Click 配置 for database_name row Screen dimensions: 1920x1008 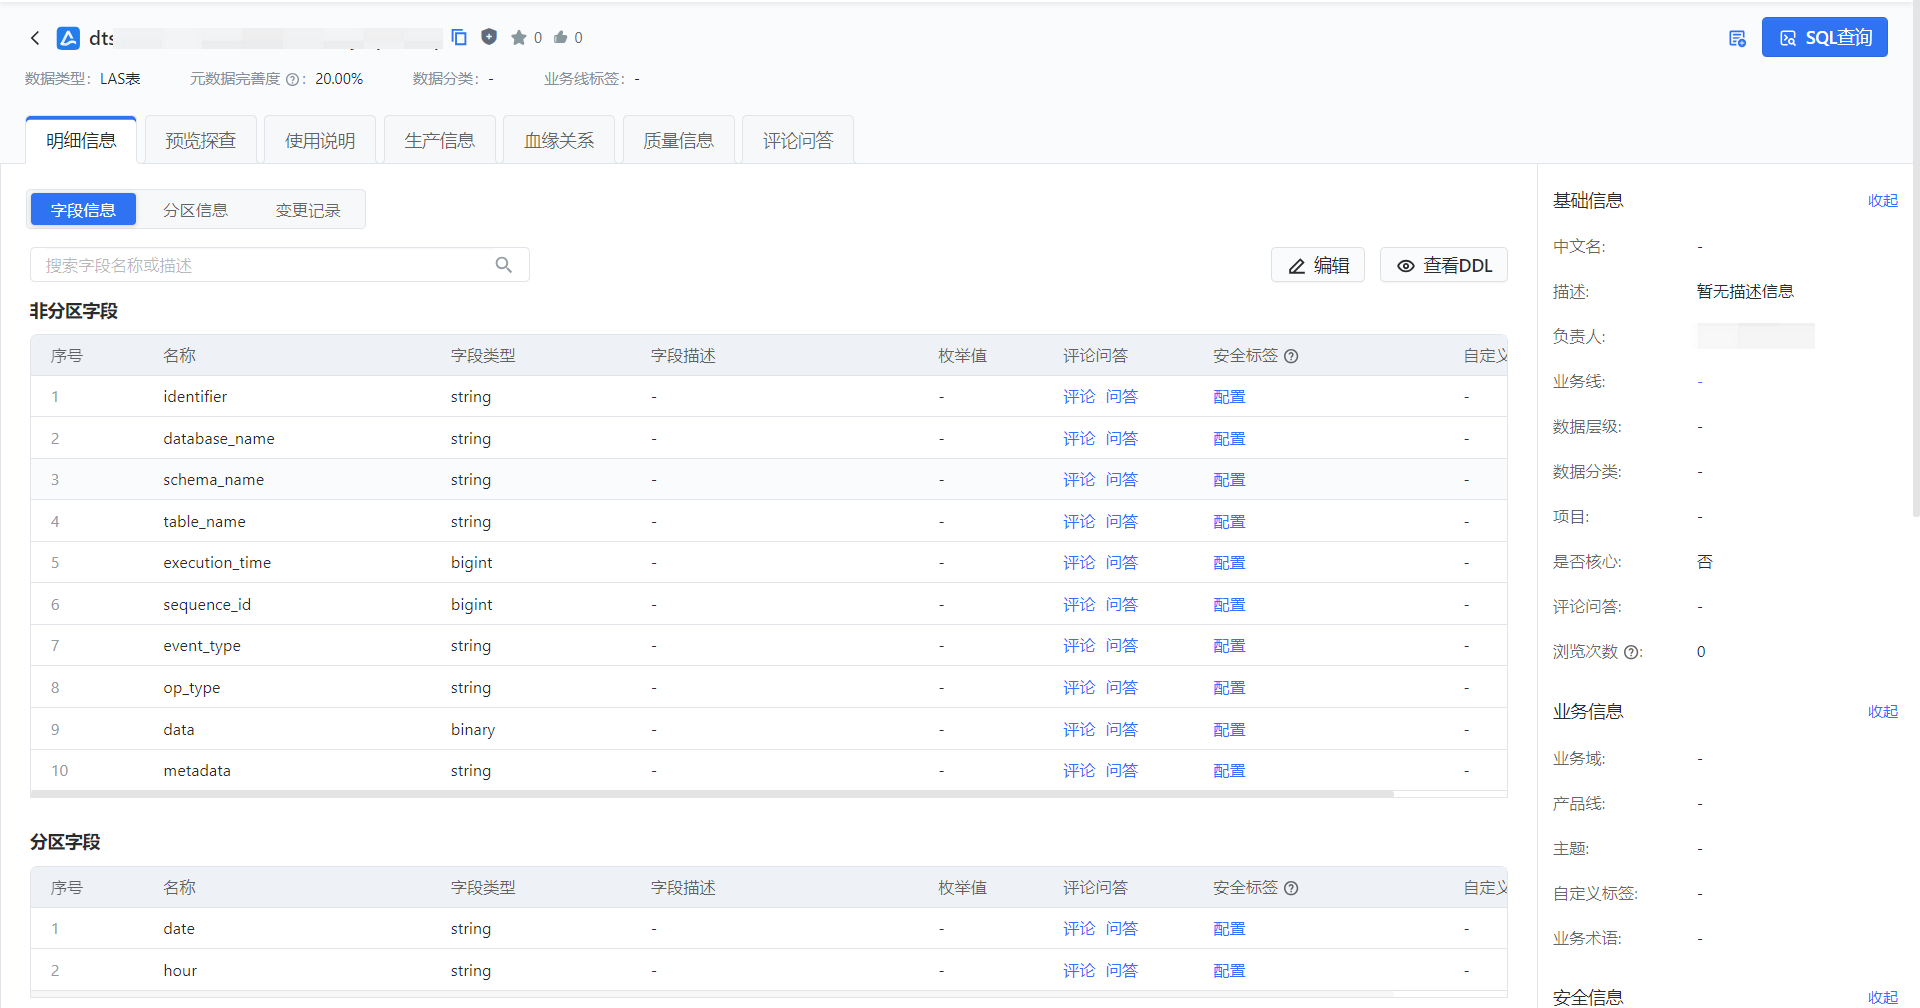[1229, 439]
